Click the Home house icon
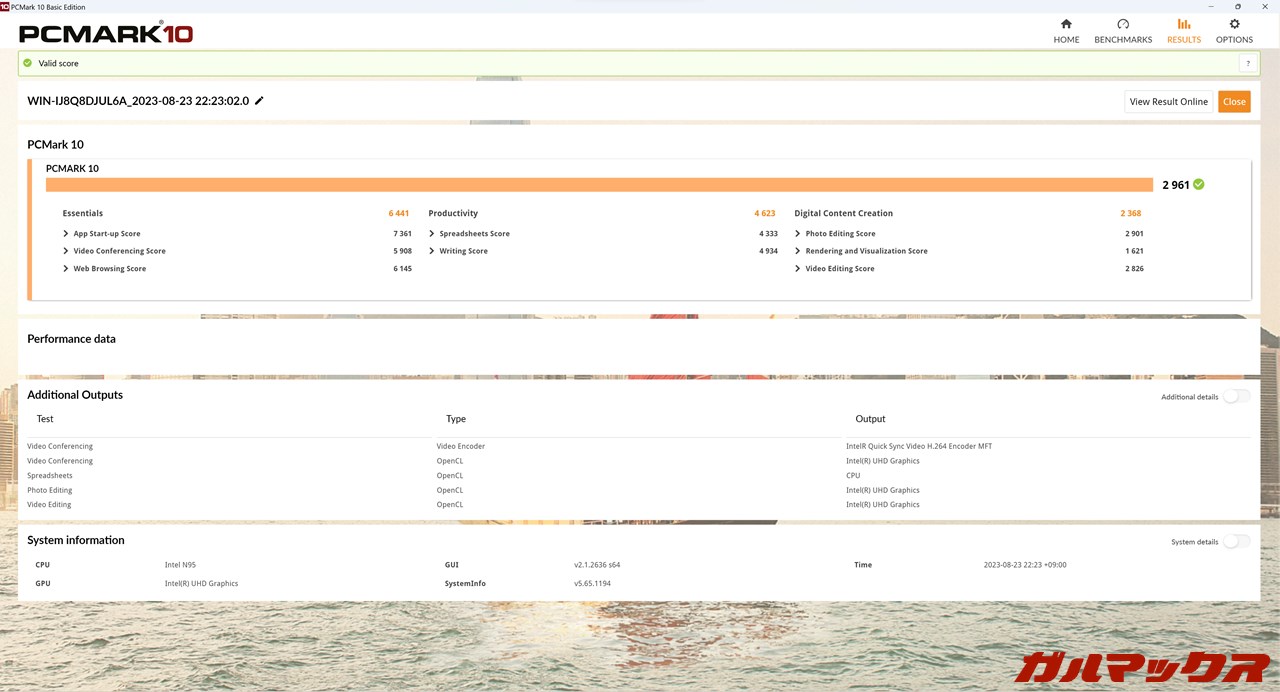1280x692 pixels. click(x=1066, y=24)
